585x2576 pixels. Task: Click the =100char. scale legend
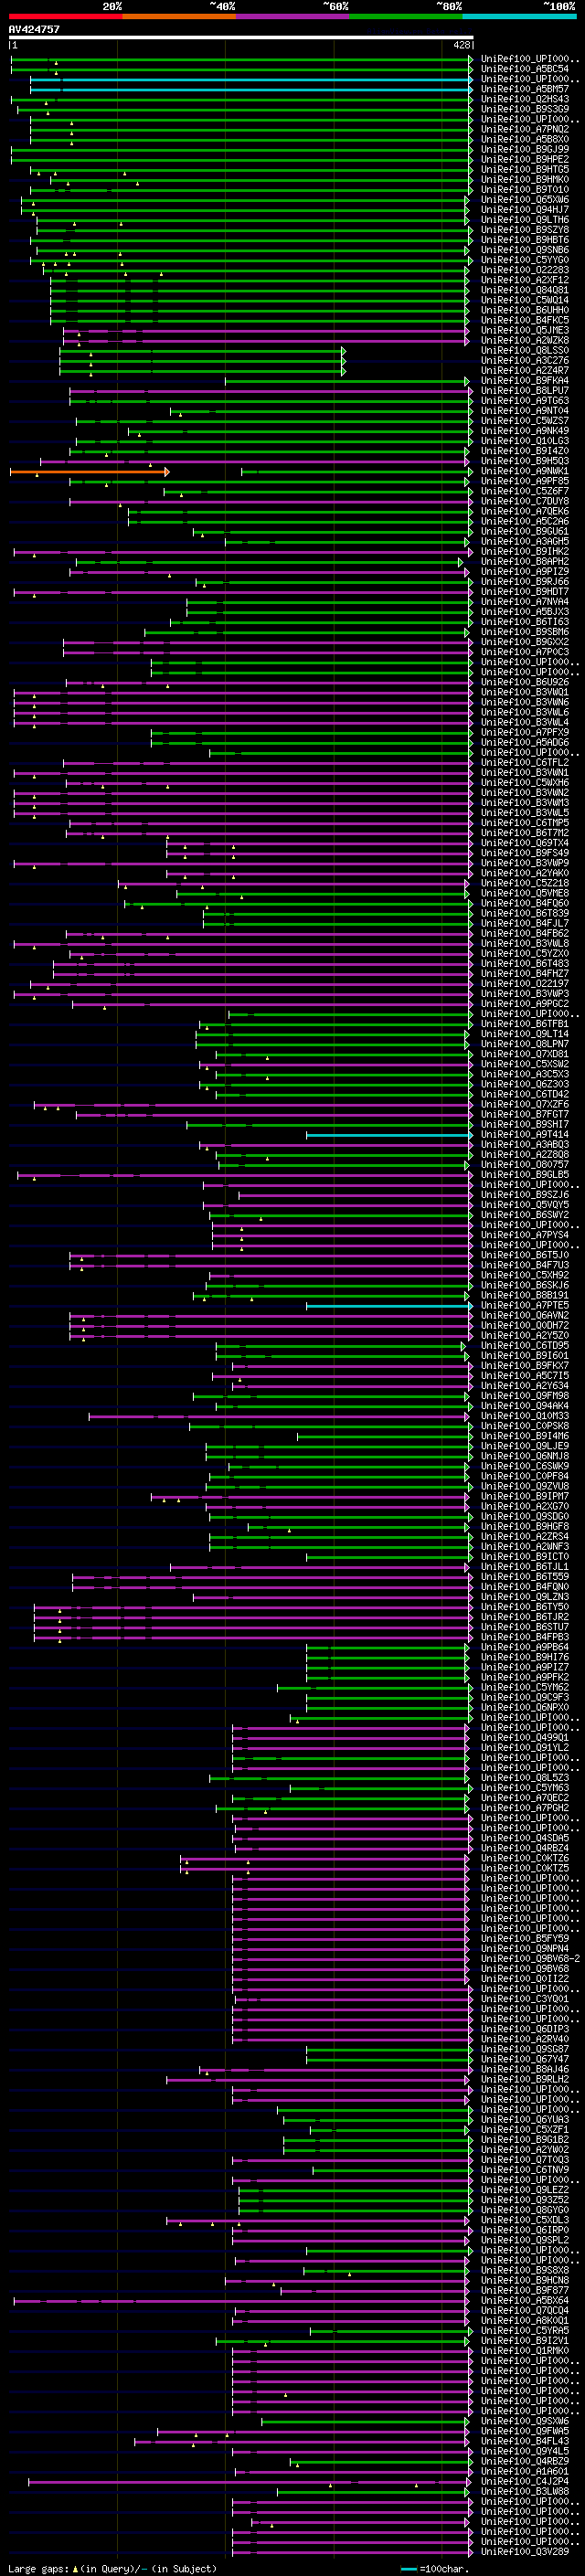coord(435,2568)
